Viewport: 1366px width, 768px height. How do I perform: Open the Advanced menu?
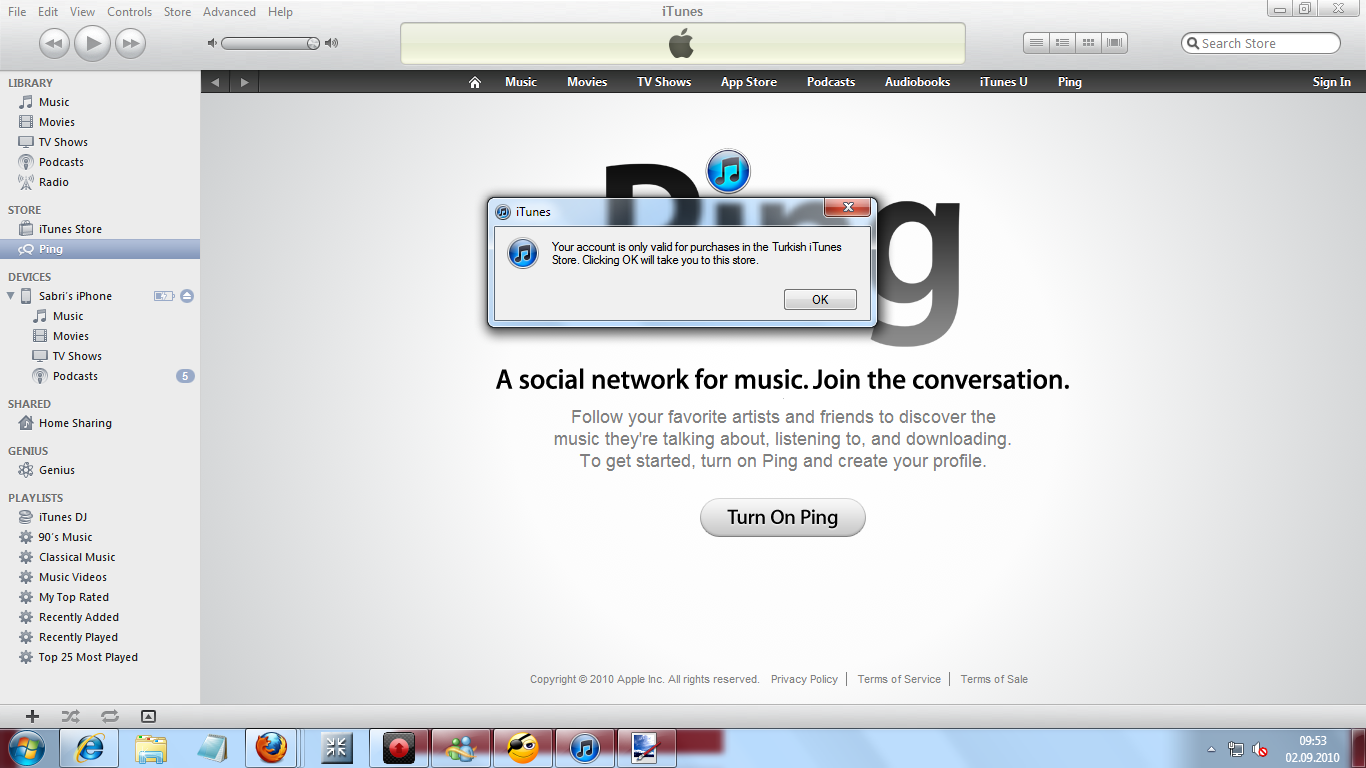point(229,12)
